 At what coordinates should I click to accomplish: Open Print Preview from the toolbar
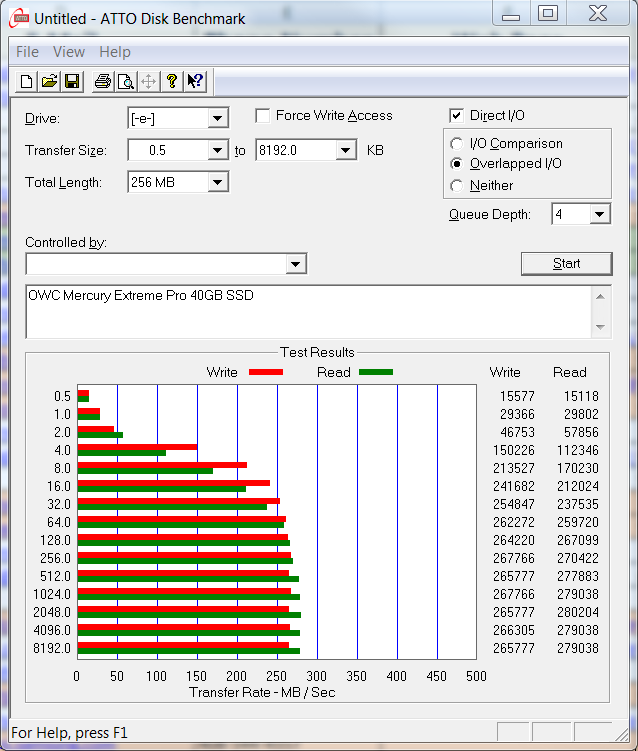click(125, 82)
